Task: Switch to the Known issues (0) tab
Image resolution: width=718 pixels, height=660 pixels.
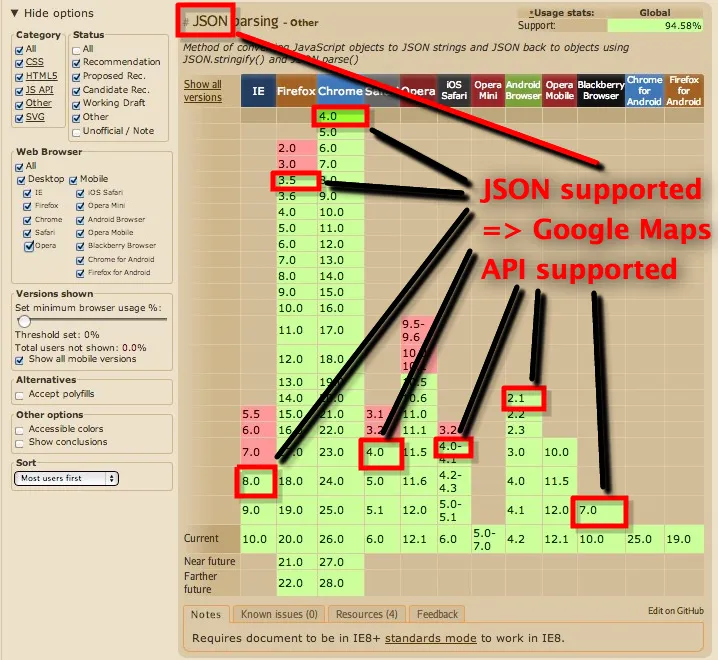Action: 279,614
